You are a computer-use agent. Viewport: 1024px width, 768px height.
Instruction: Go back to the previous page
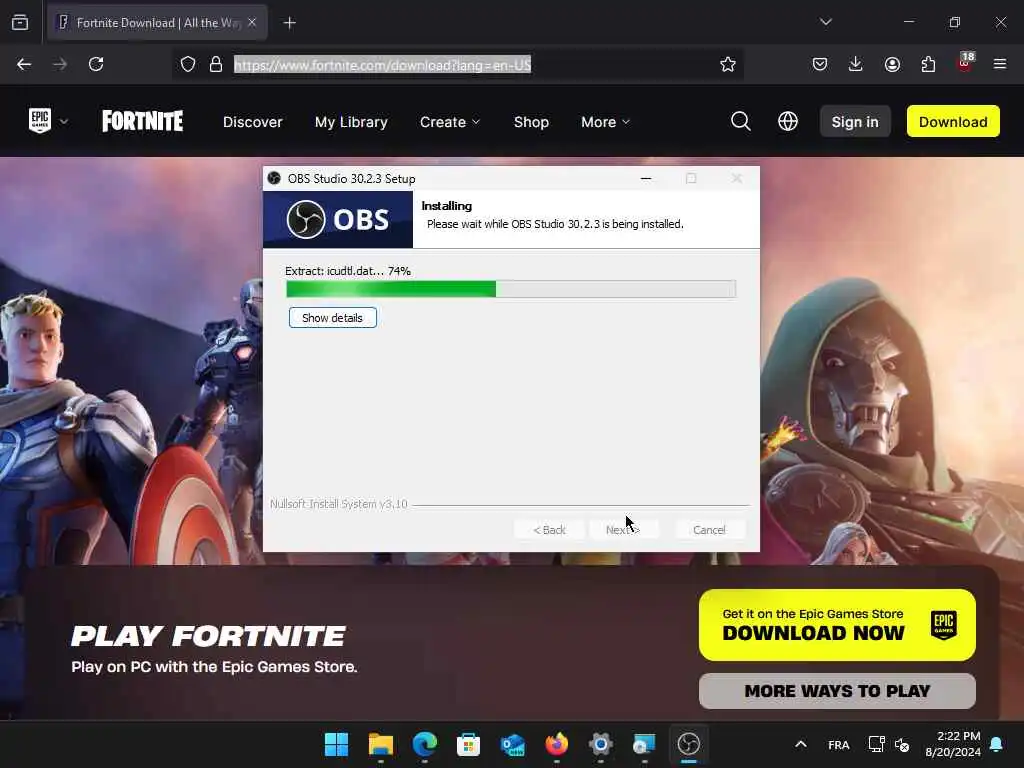24,64
